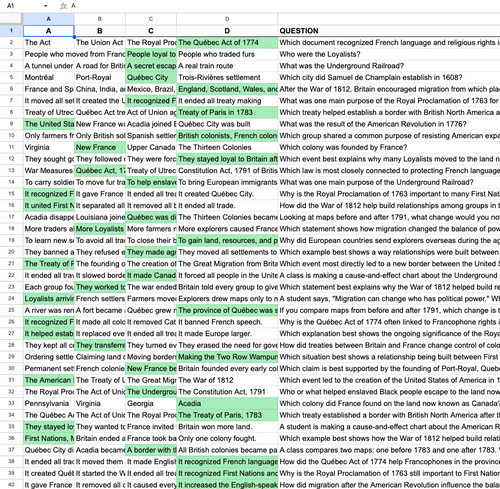Select column B header
This screenshot has width=500, height=489.
tap(100, 19)
